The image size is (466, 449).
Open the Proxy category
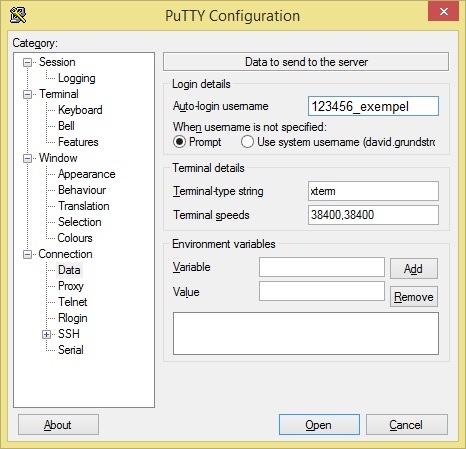[71, 286]
